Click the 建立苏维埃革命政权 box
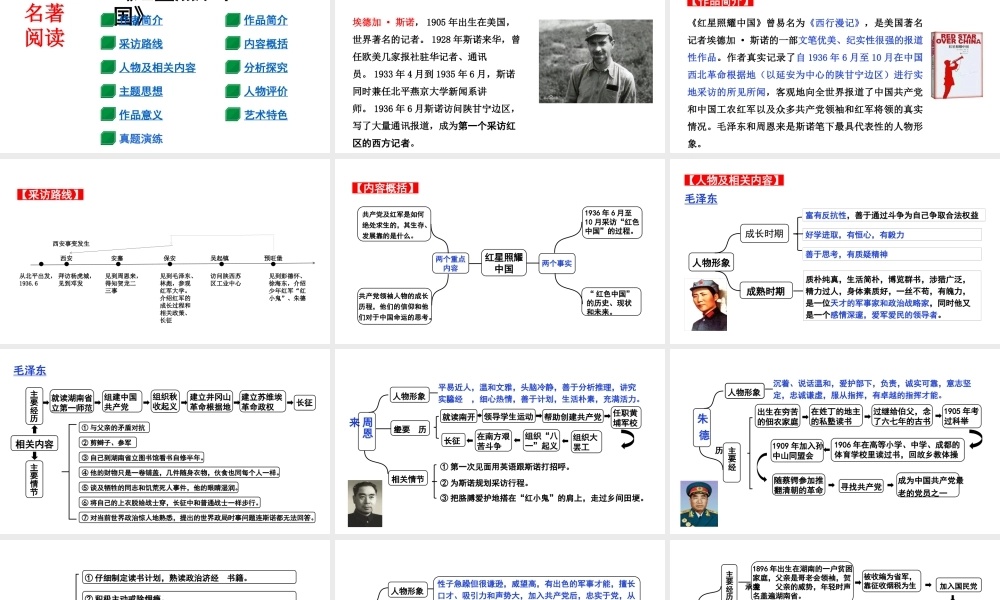The height and width of the screenshot is (600, 1000). click(261, 402)
